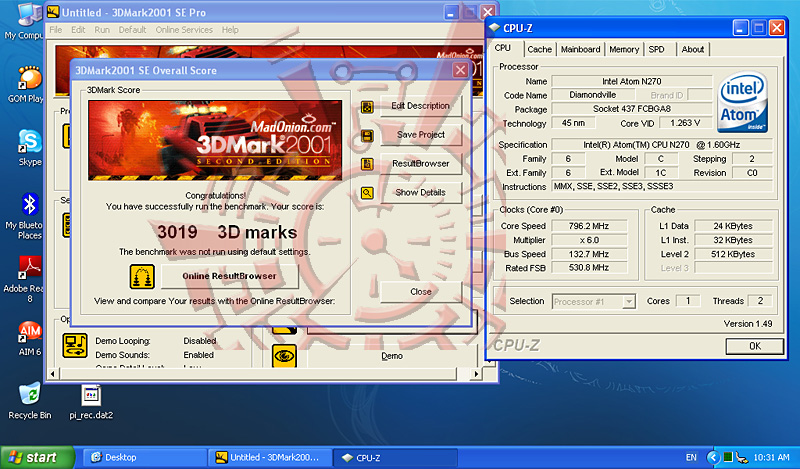Click Close in the Overall Score dialog
Screen dimensions: 800x469
[x=420, y=292]
